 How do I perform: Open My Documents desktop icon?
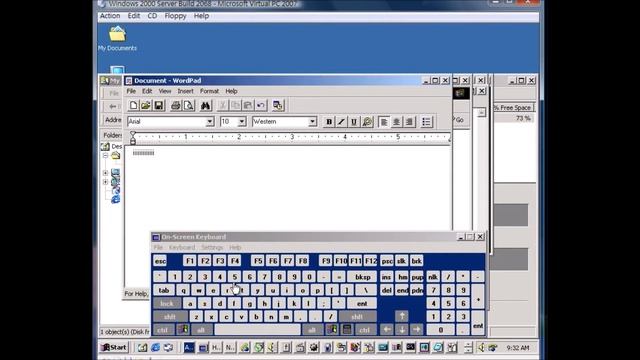117,39
